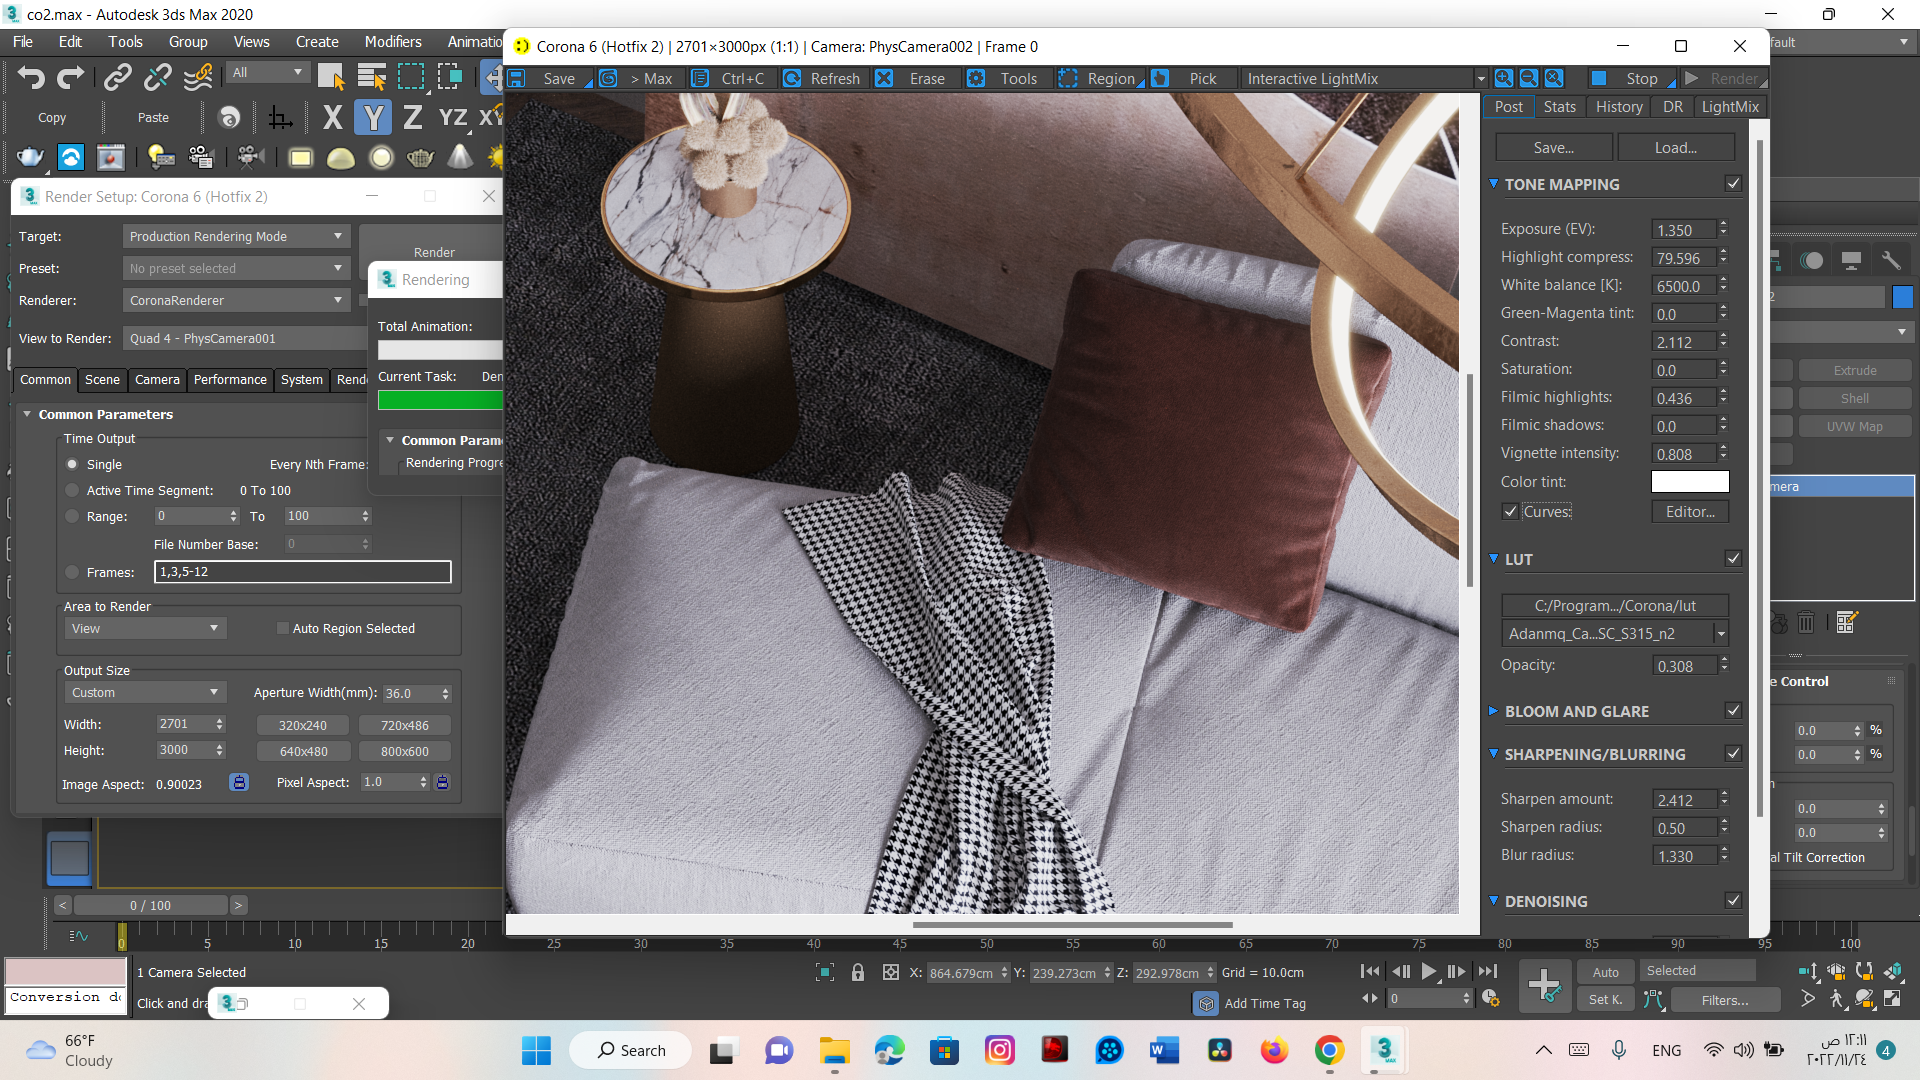Click the Erase icon in Corona toolbar

884,78
